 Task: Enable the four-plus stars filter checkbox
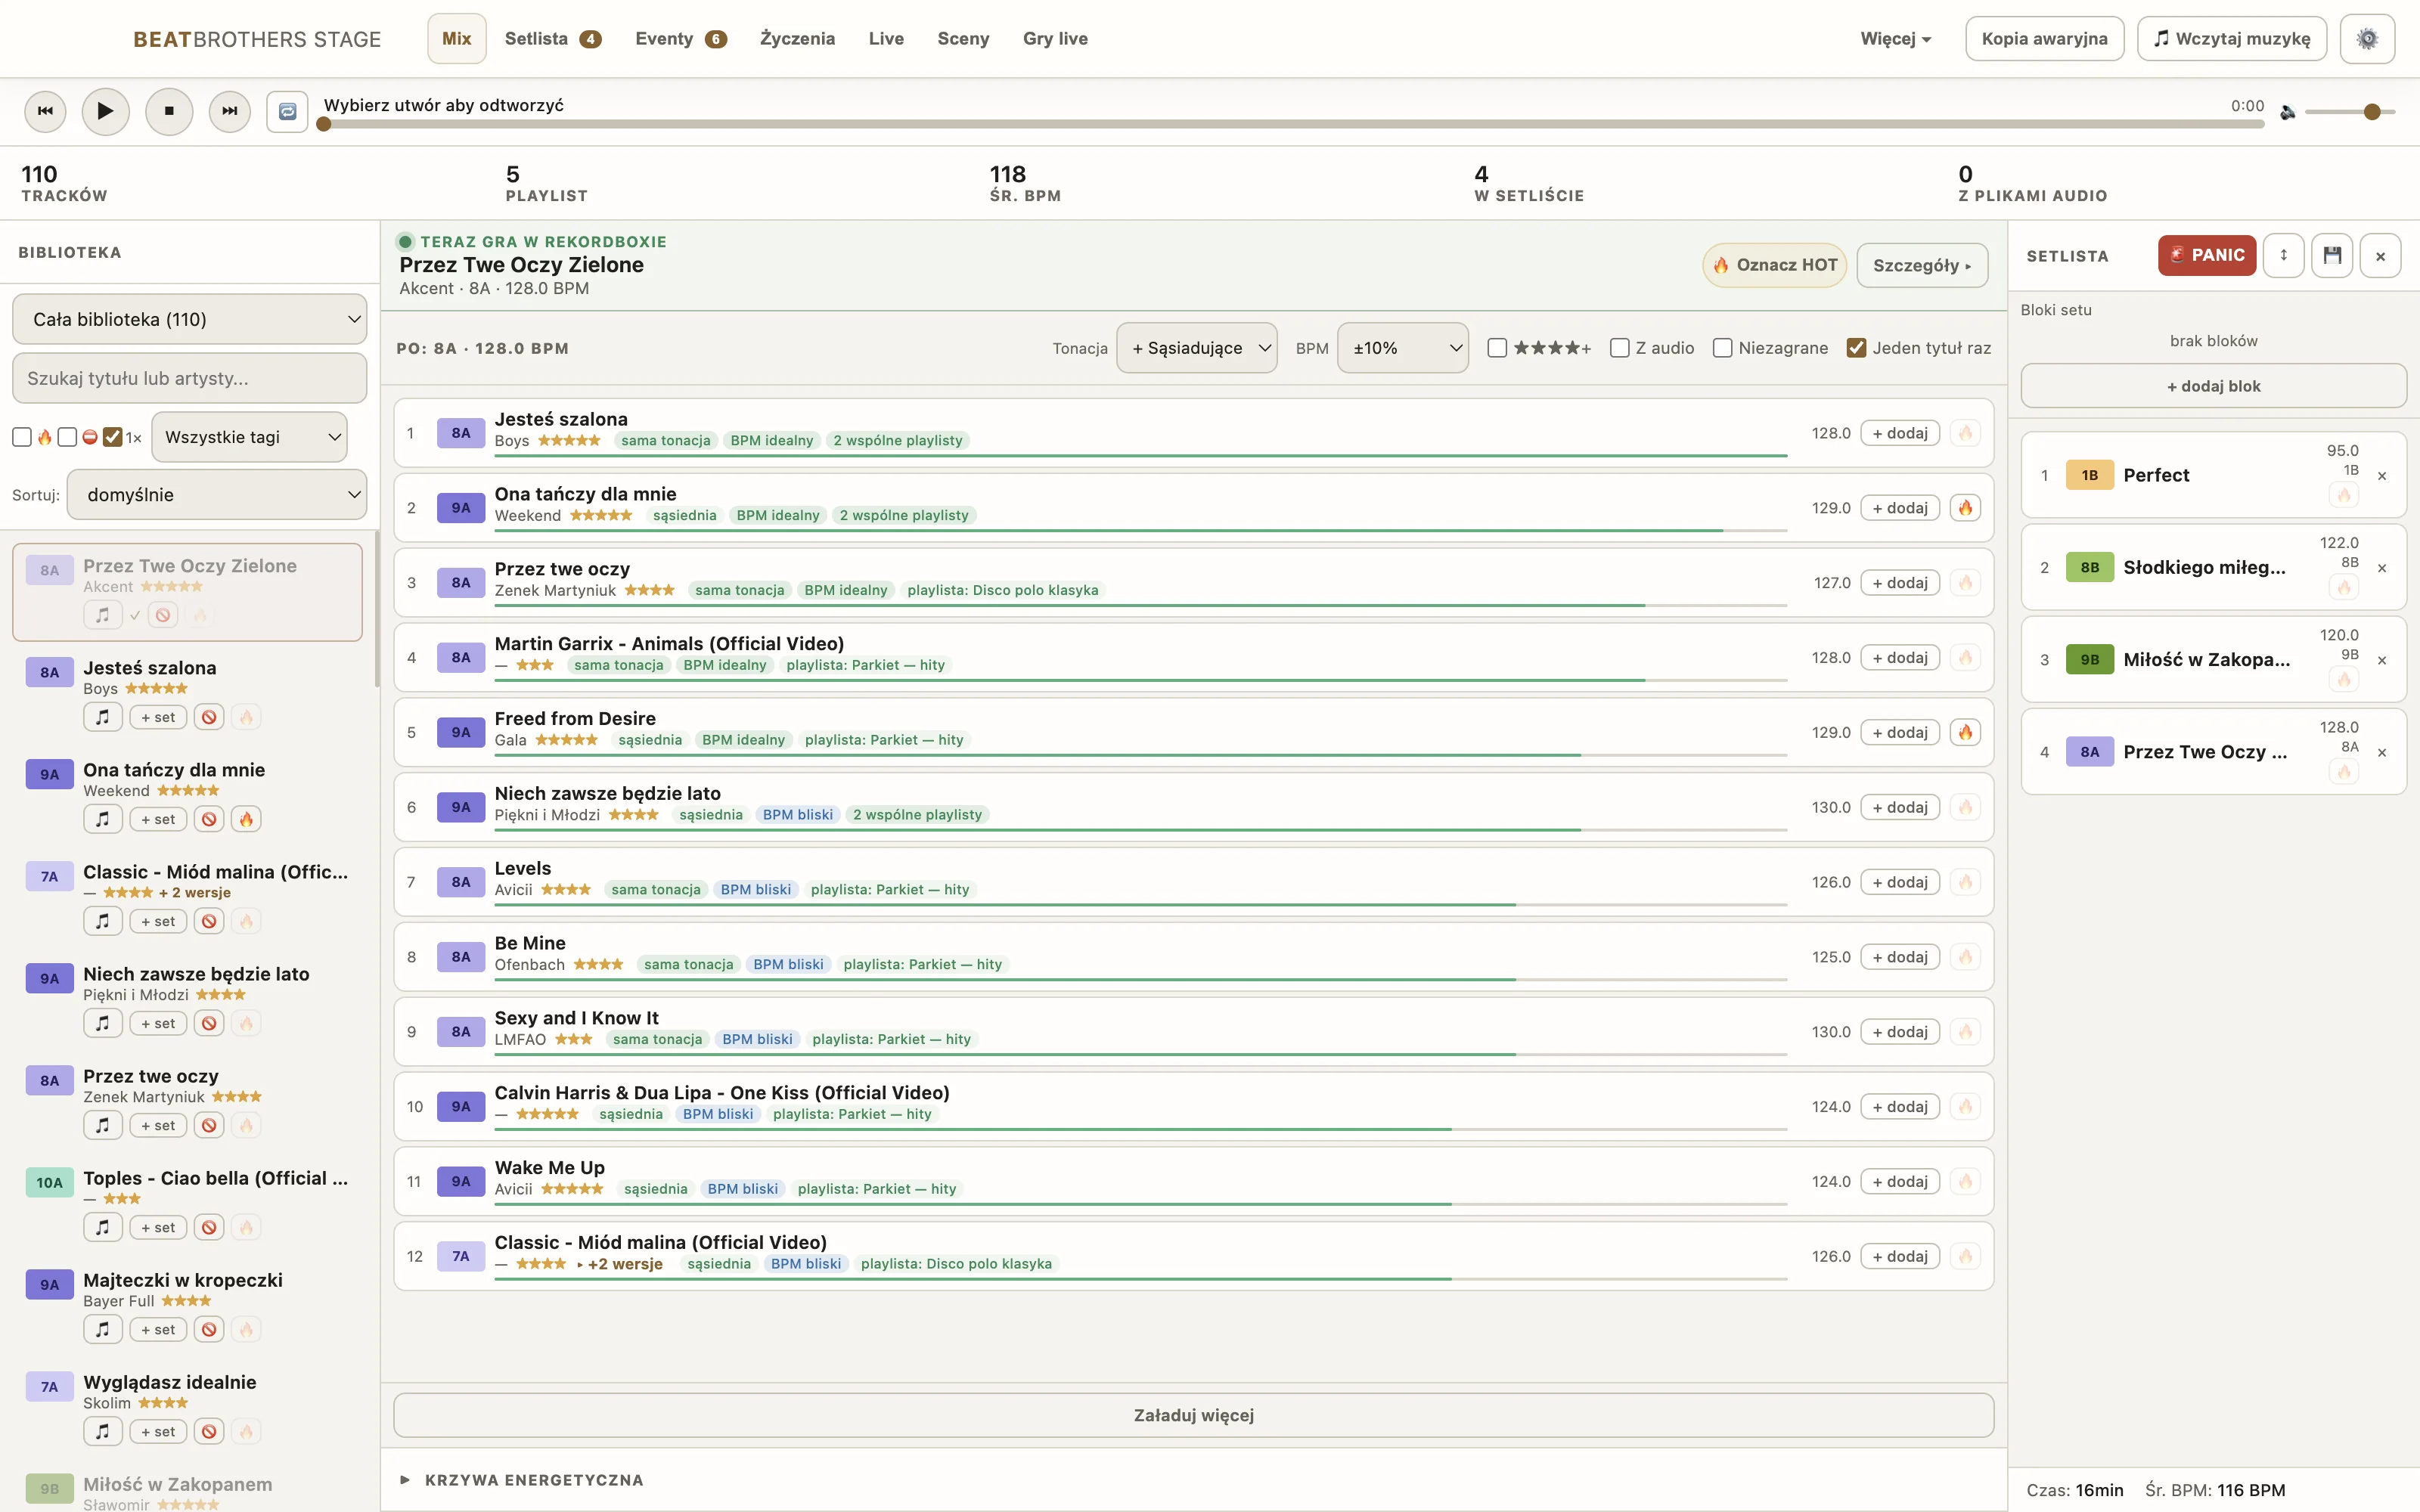point(1497,348)
